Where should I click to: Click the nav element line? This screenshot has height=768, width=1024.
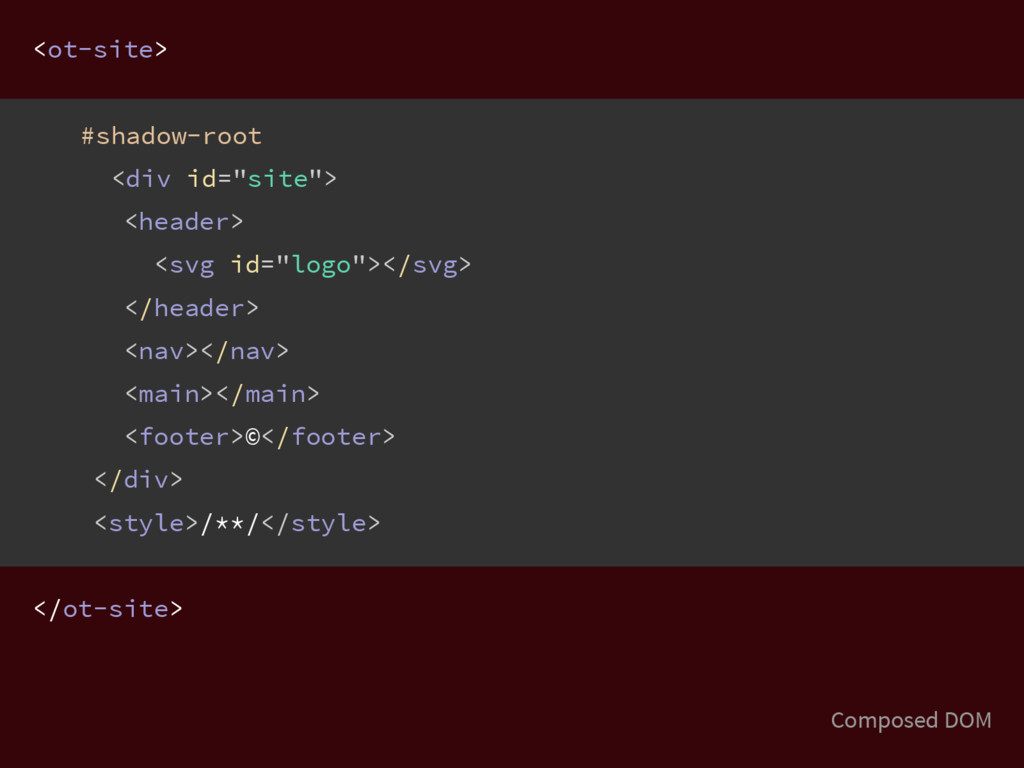point(207,351)
